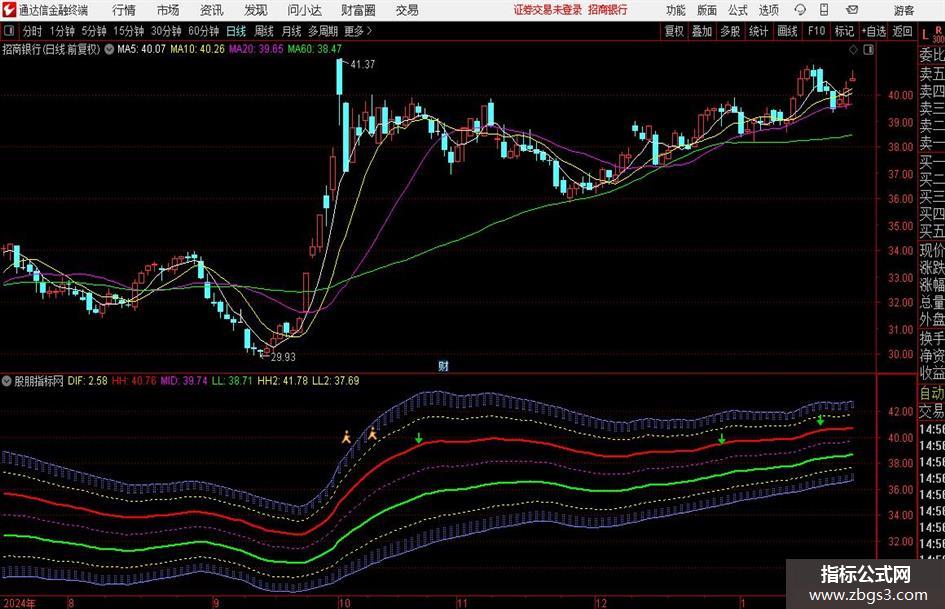945x609 pixels.
Task: Click the red L indicator in right panel
Action: tap(925, 35)
